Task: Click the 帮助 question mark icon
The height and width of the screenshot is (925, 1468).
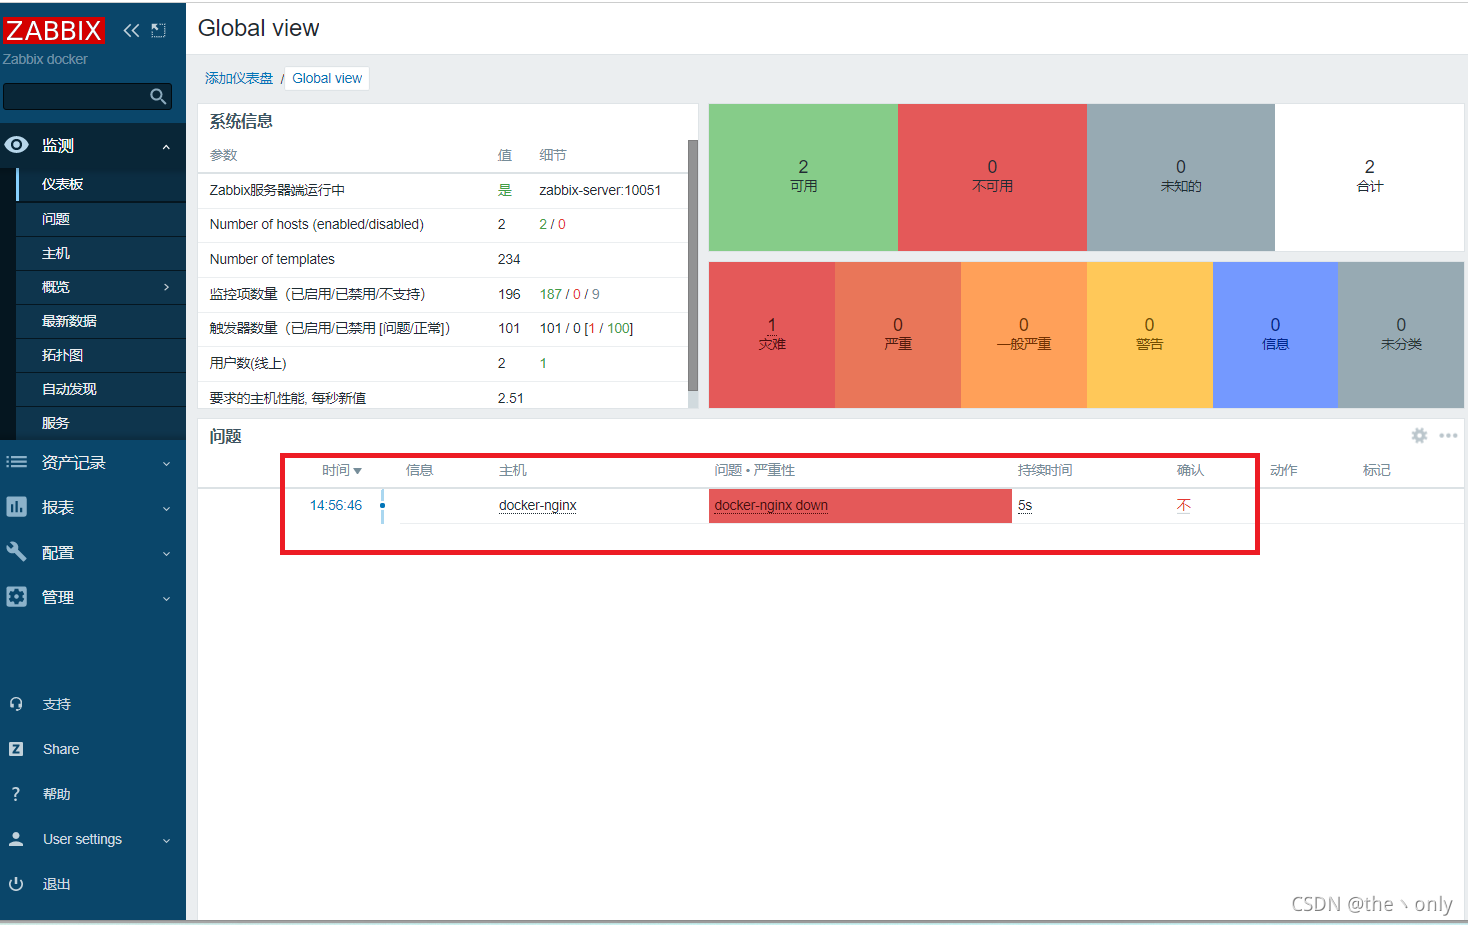Action: tap(16, 794)
